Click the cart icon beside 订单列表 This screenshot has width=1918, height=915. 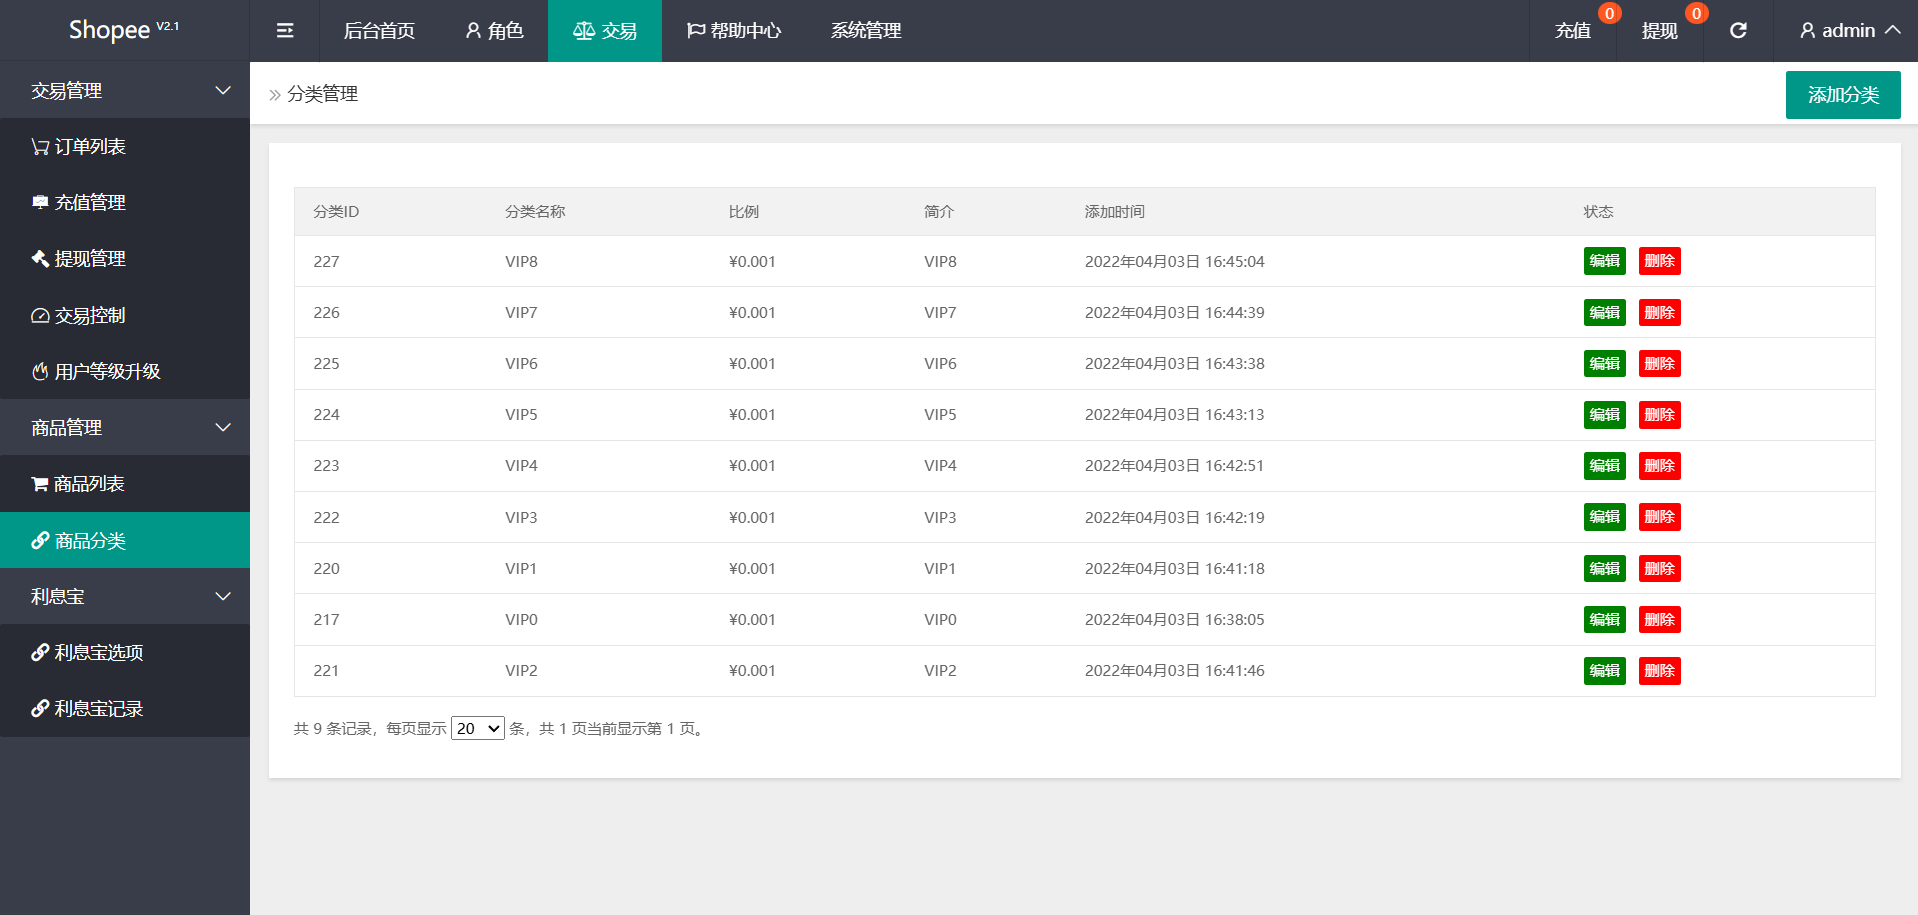click(x=40, y=147)
